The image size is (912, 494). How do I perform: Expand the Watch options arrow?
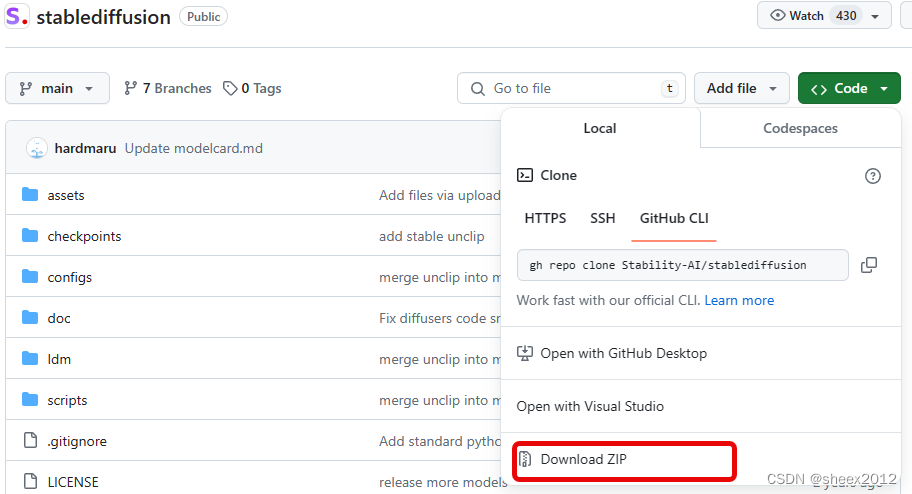tap(876, 16)
